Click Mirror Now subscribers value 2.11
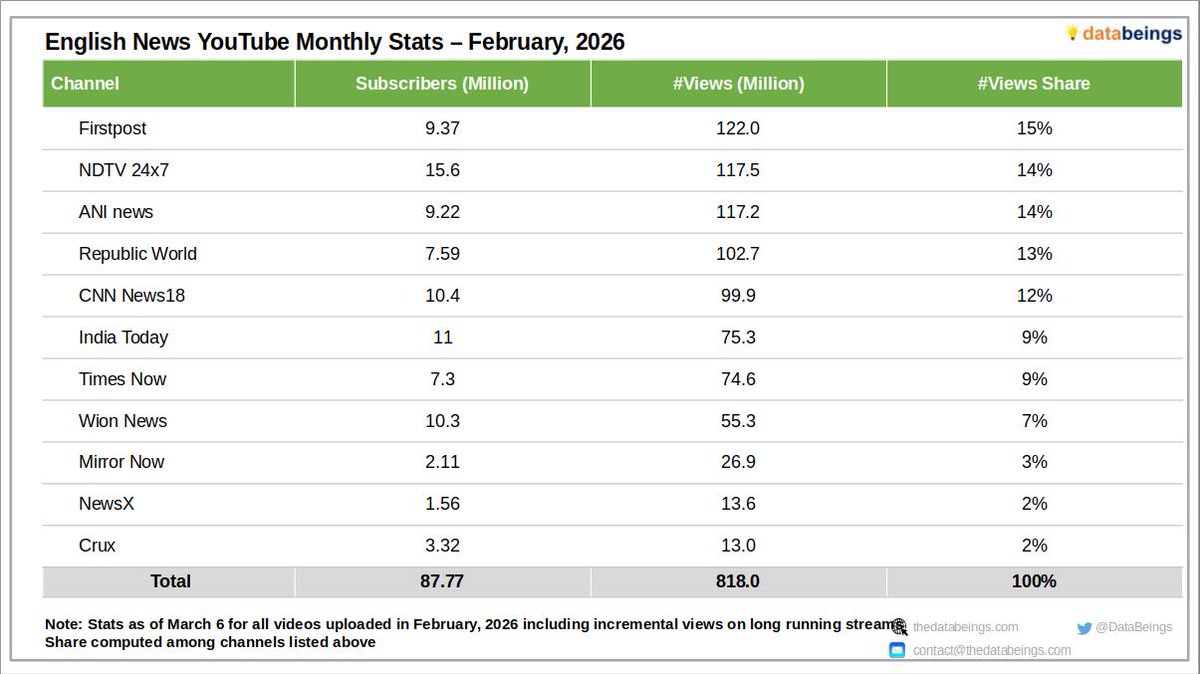Screen dimensions: 1200x674 point(442,462)
